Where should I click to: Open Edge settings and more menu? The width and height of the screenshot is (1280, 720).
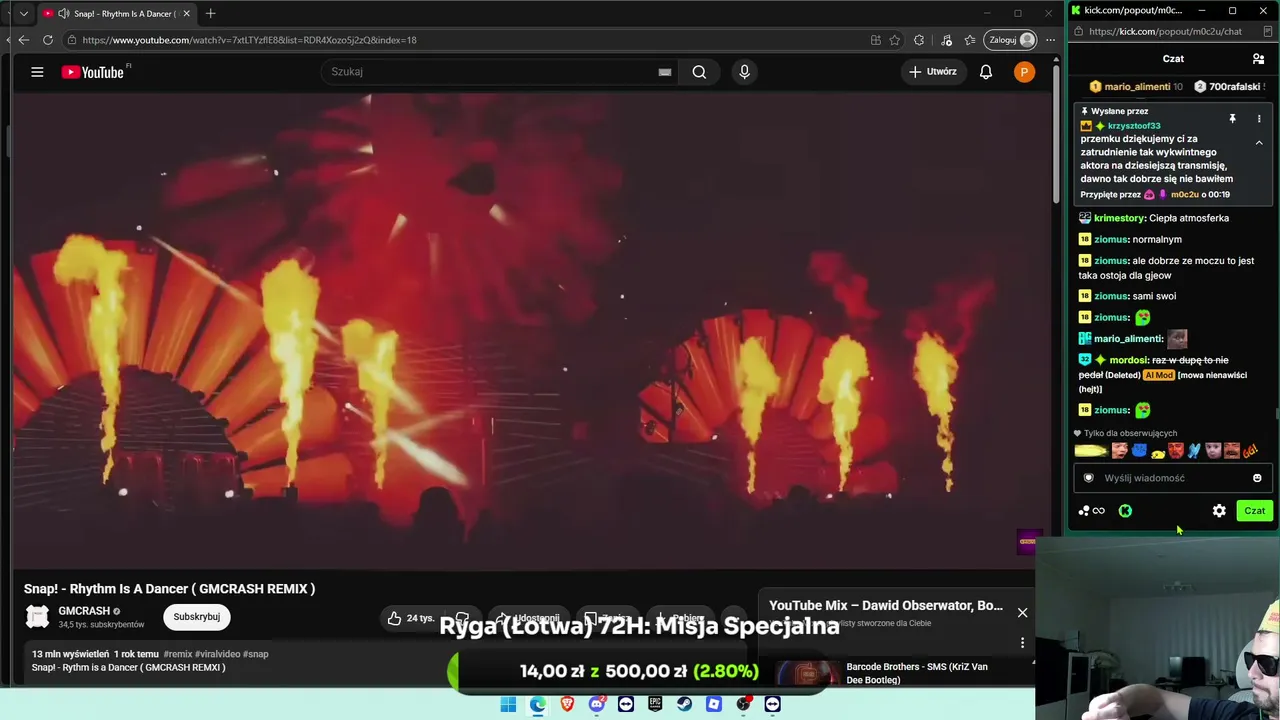coord(1050,40)
